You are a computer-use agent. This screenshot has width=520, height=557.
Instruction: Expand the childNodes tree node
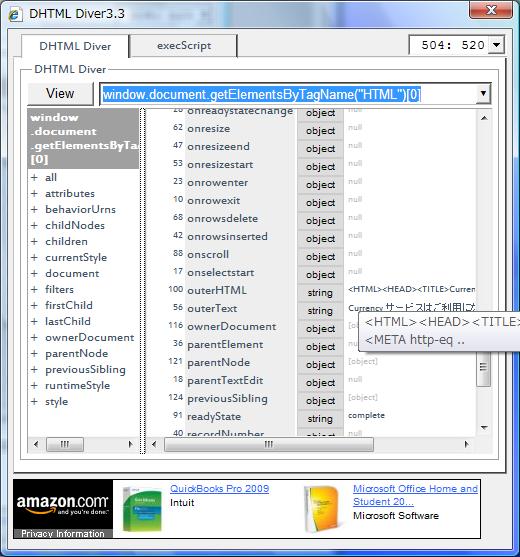[x=34, y=225]
